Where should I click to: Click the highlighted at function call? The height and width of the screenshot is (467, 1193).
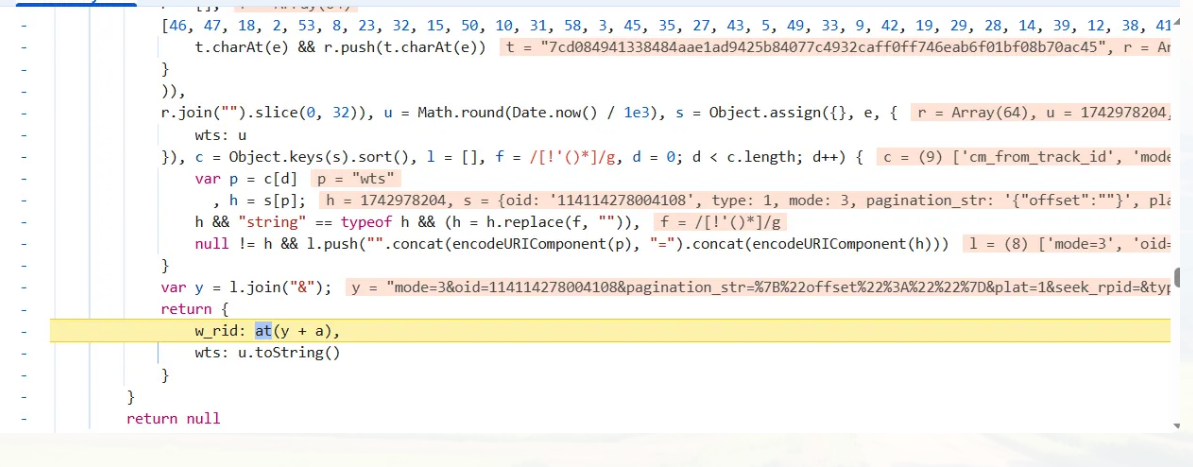pos(264,331)
